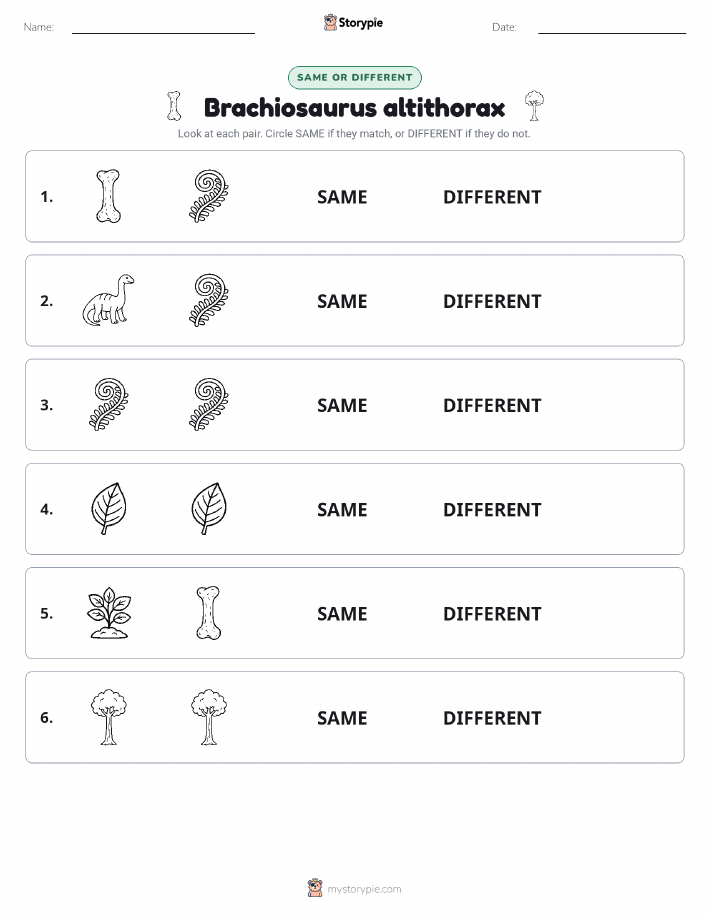
Task: Select DIFFERENT for question 5
Action: pos(492,613)
